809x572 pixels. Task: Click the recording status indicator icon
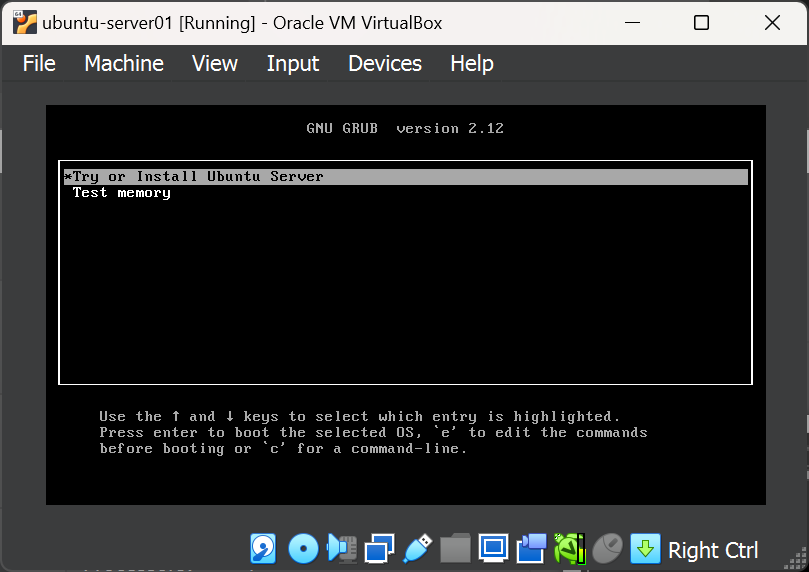[531, 548]
